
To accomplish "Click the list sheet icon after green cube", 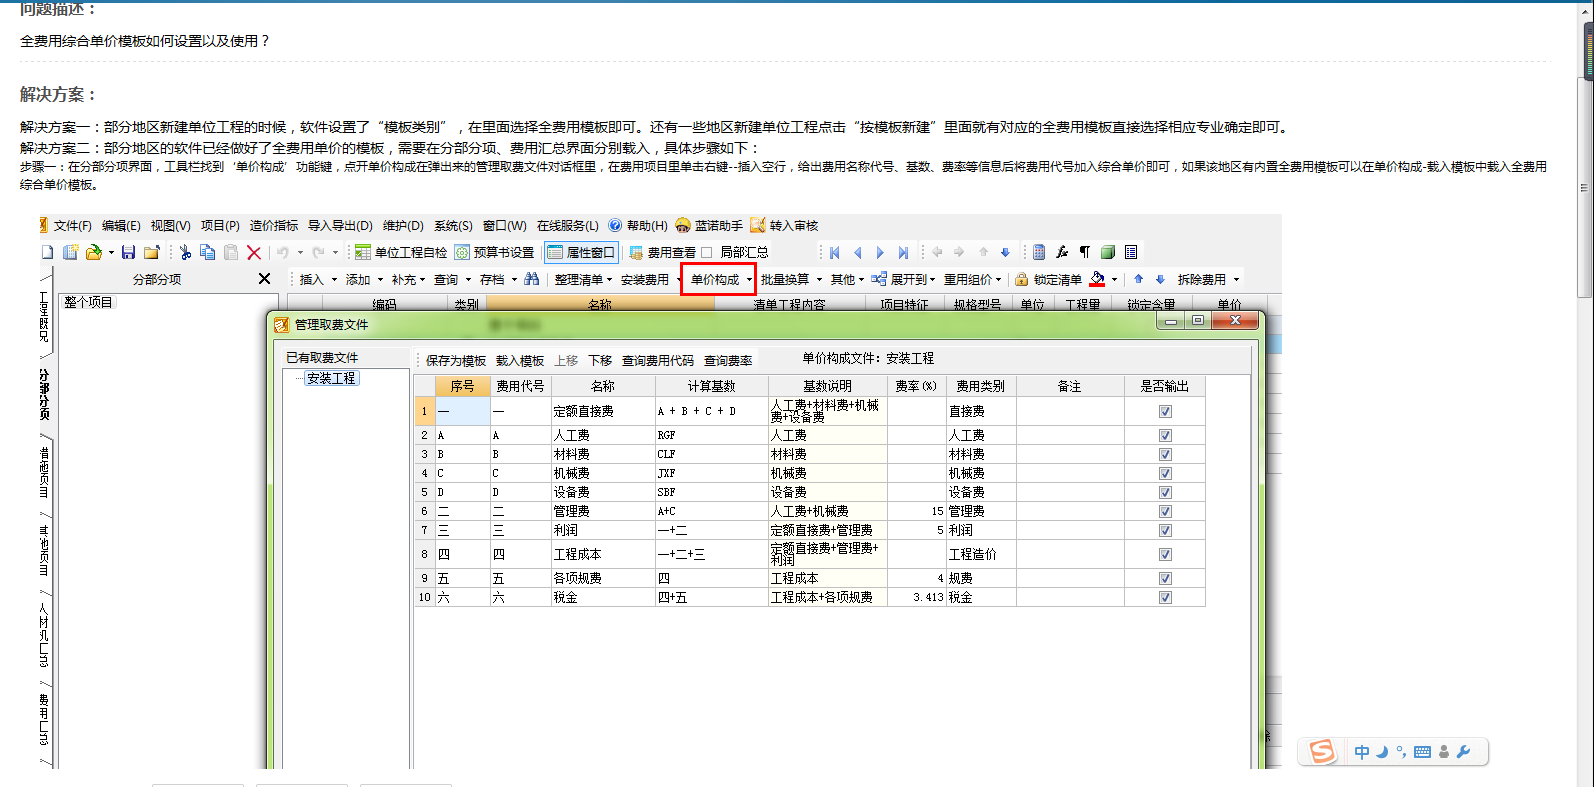I will [1131, 252].
